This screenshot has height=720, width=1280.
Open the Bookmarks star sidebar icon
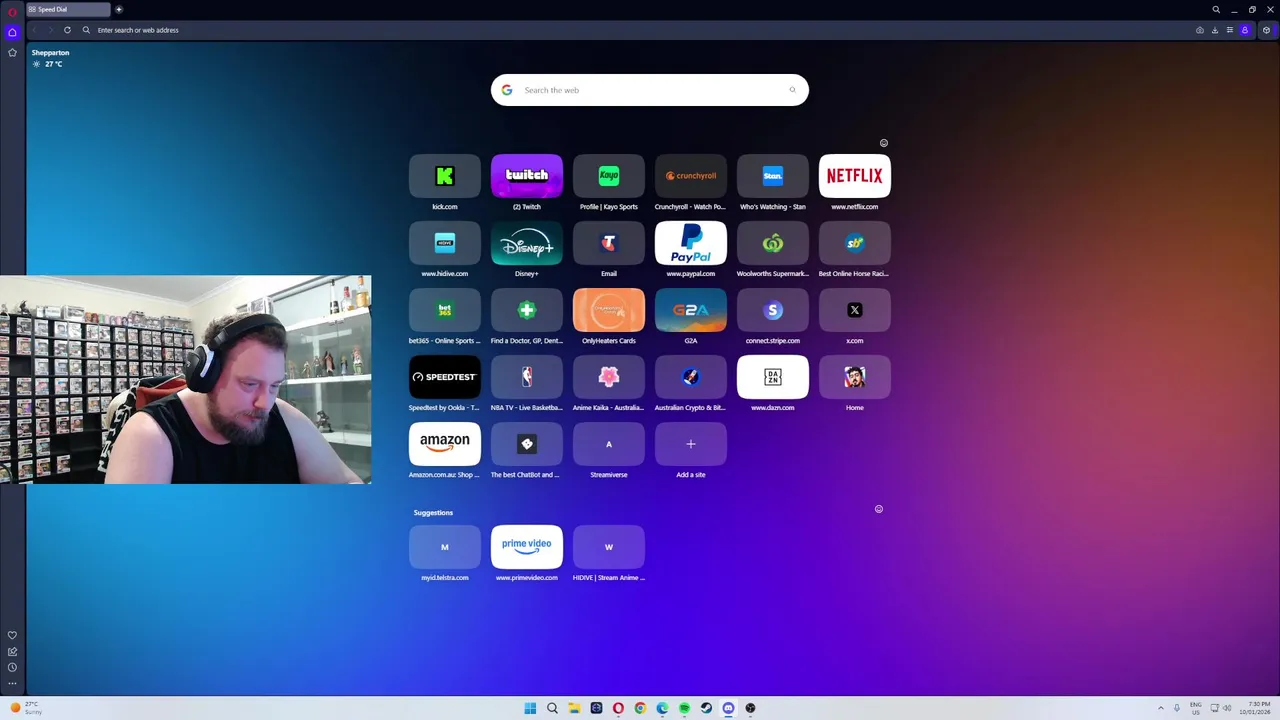12,52
